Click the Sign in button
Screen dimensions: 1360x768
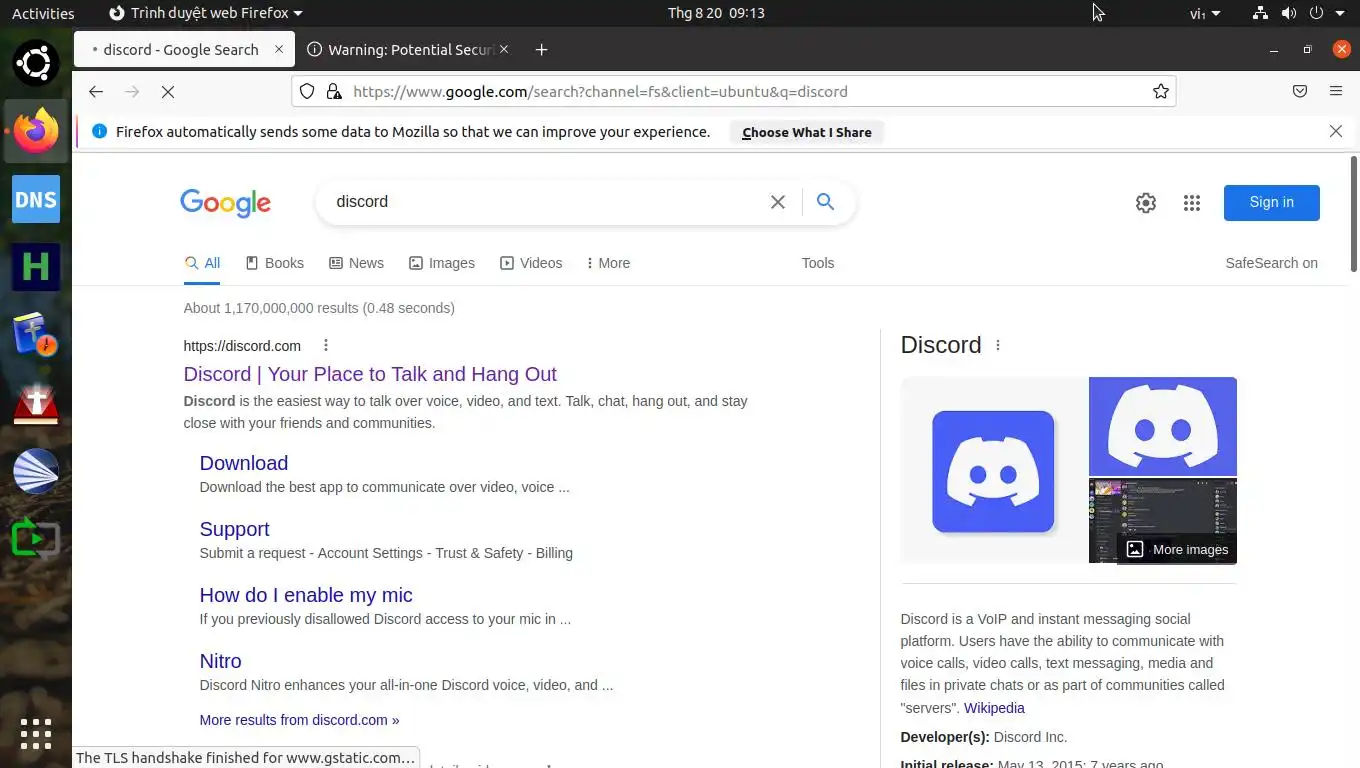[x=1271, y=202]
